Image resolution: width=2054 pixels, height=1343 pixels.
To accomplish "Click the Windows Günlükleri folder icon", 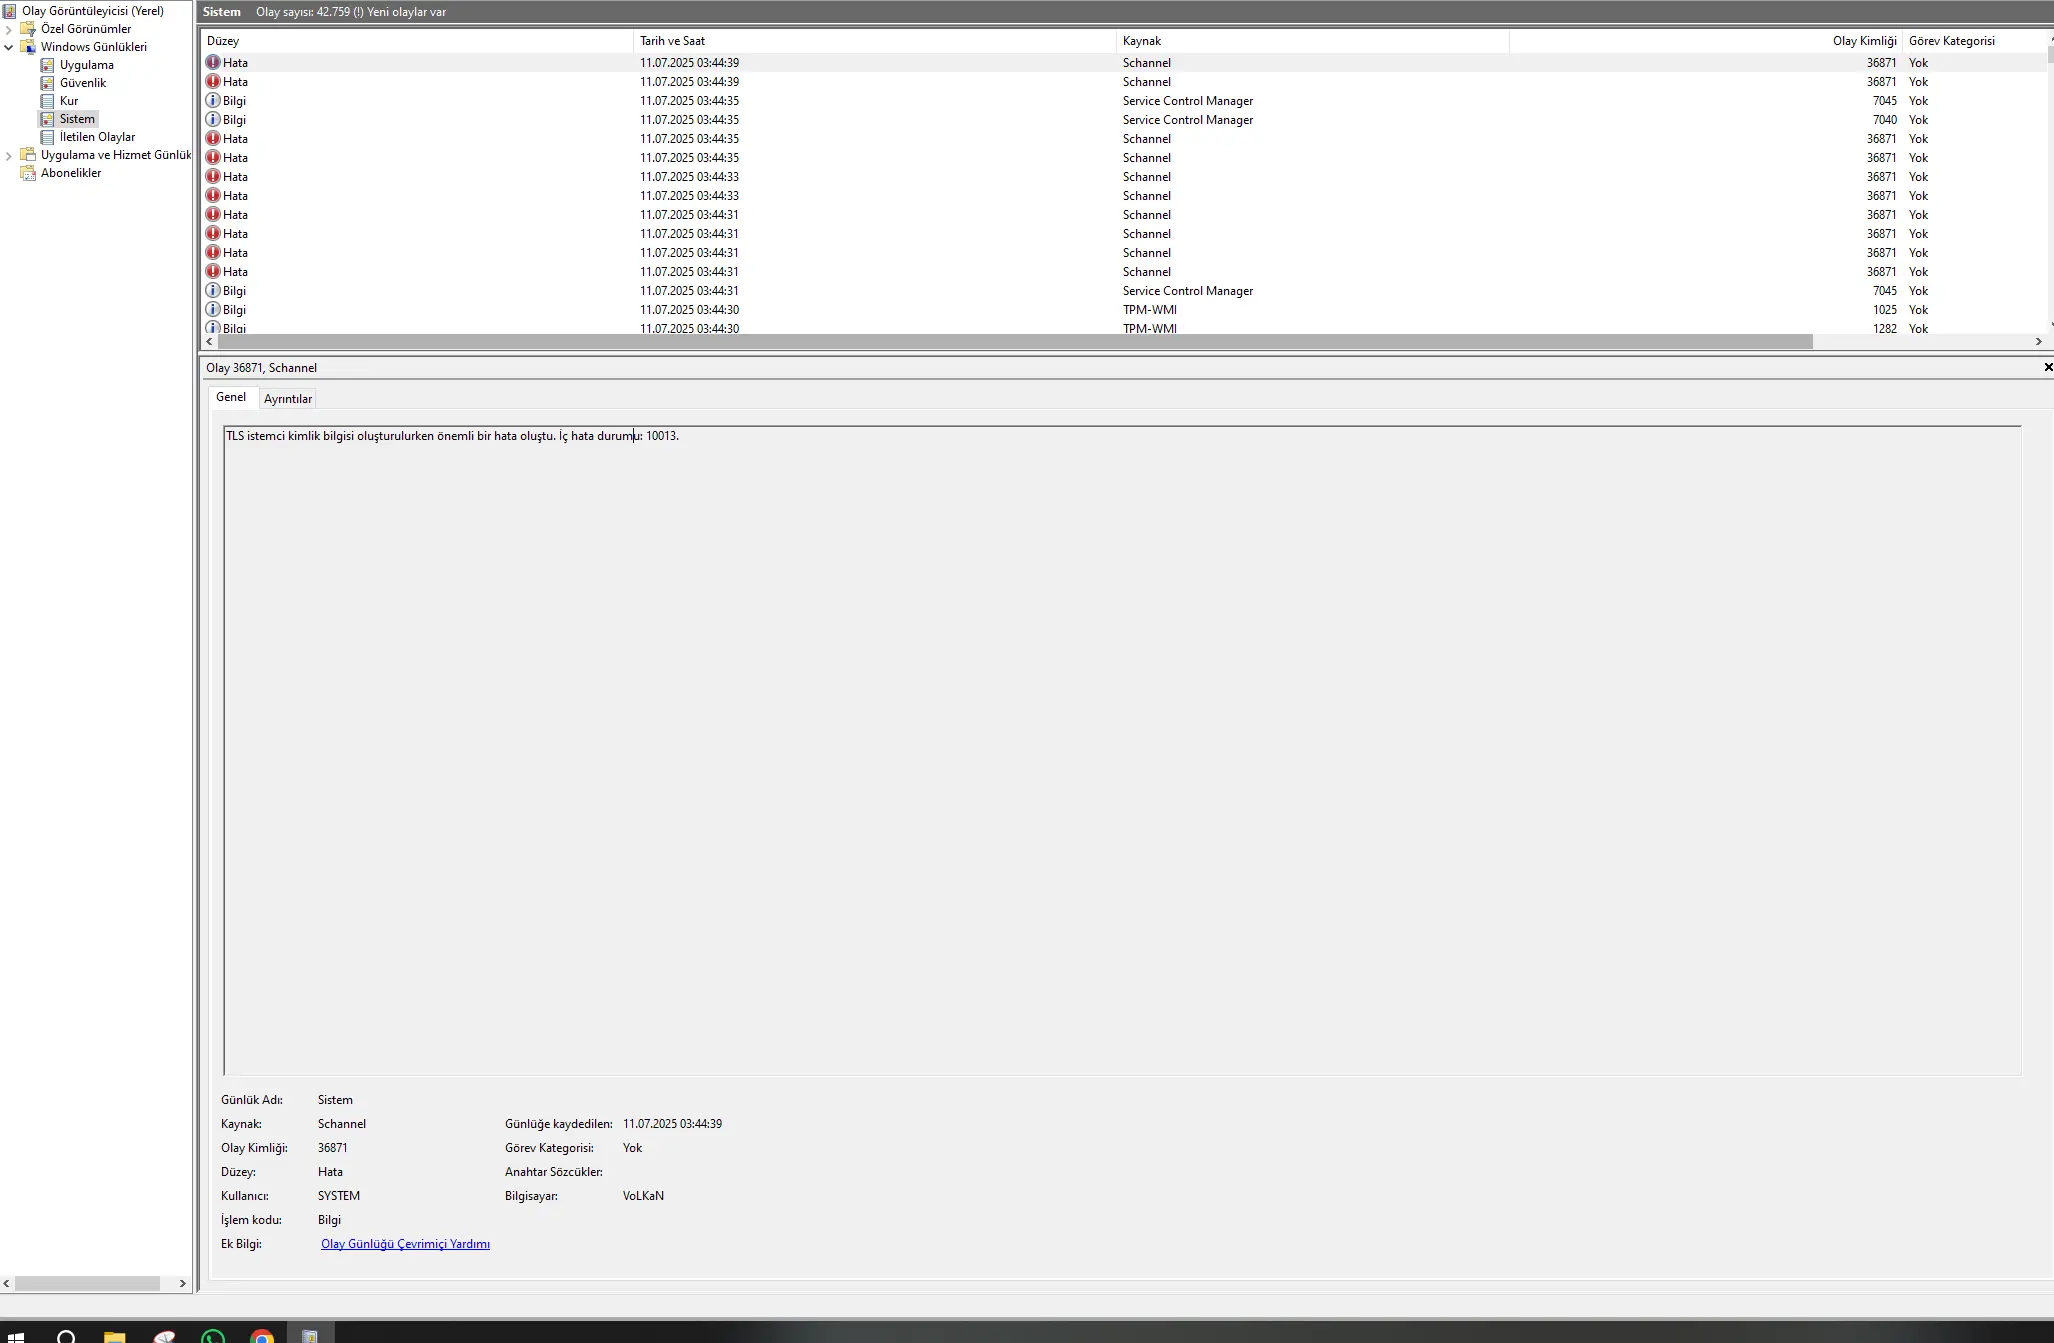I will point(28,47).
